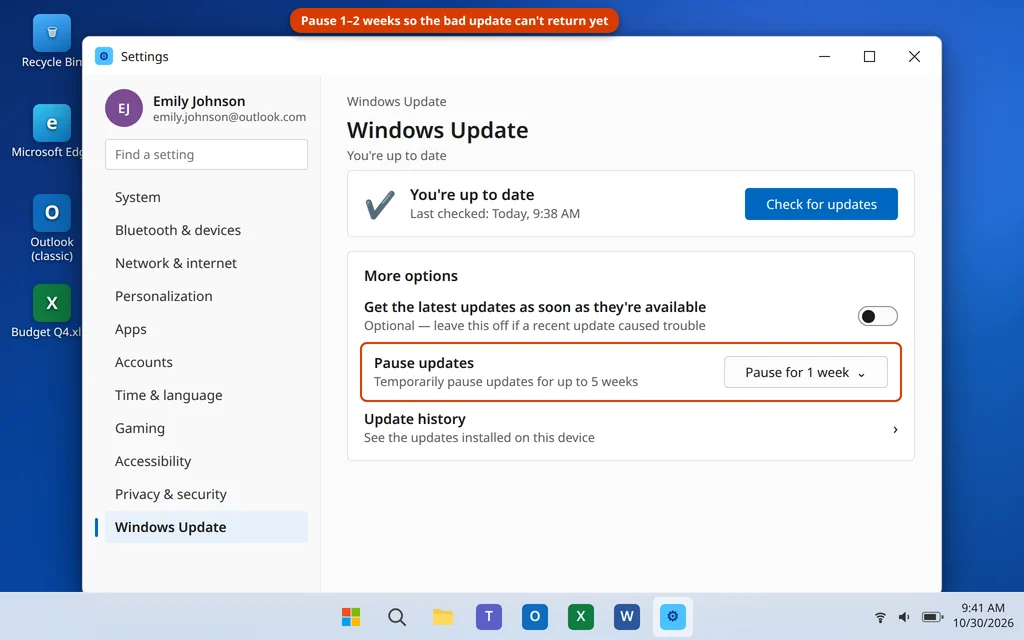
Task: Select Windows Update in the sidebar
Action: pyautogui.click(x=206, y=527)
